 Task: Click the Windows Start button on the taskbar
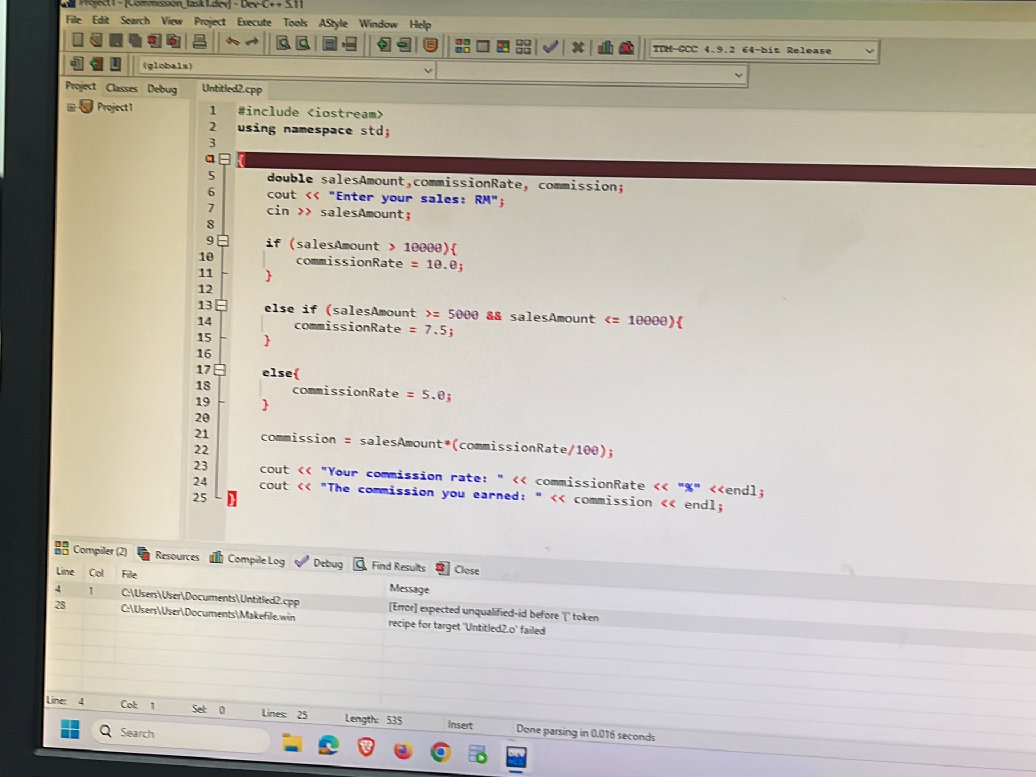68,732
